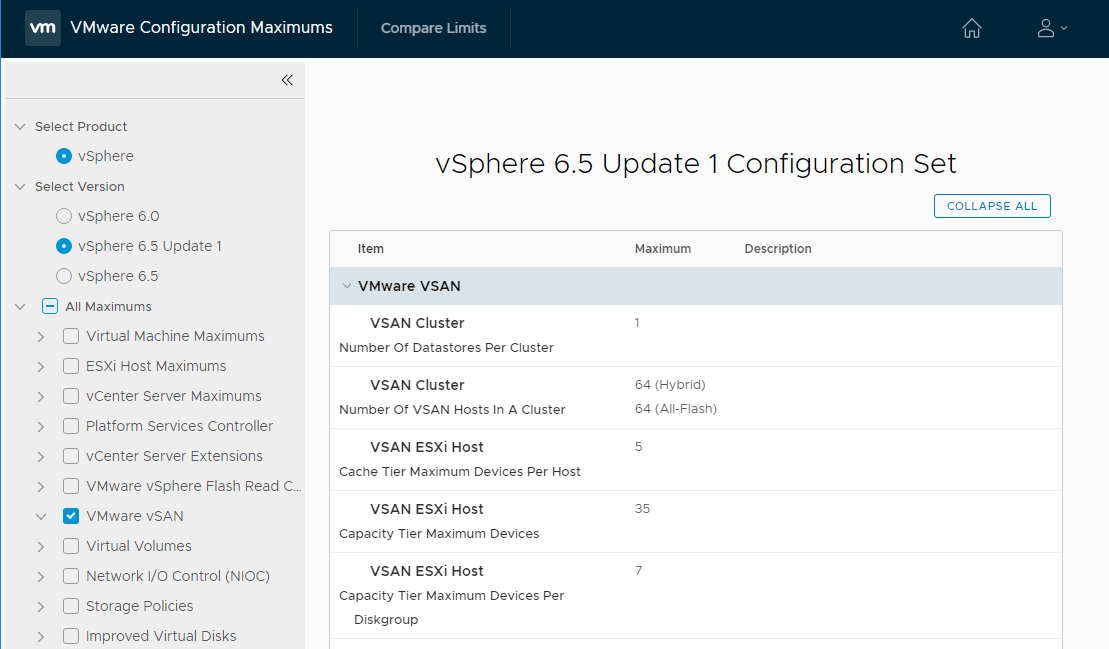Click the '64 (Hybrid)' maximum value
The width and height of the screenshot is (1109, 649).
click(x=670, y=385)
